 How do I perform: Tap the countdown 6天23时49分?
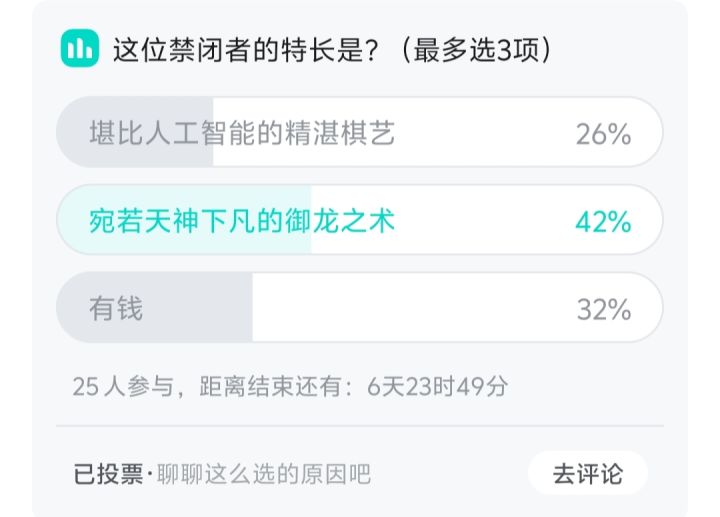(x=438, y=386)
